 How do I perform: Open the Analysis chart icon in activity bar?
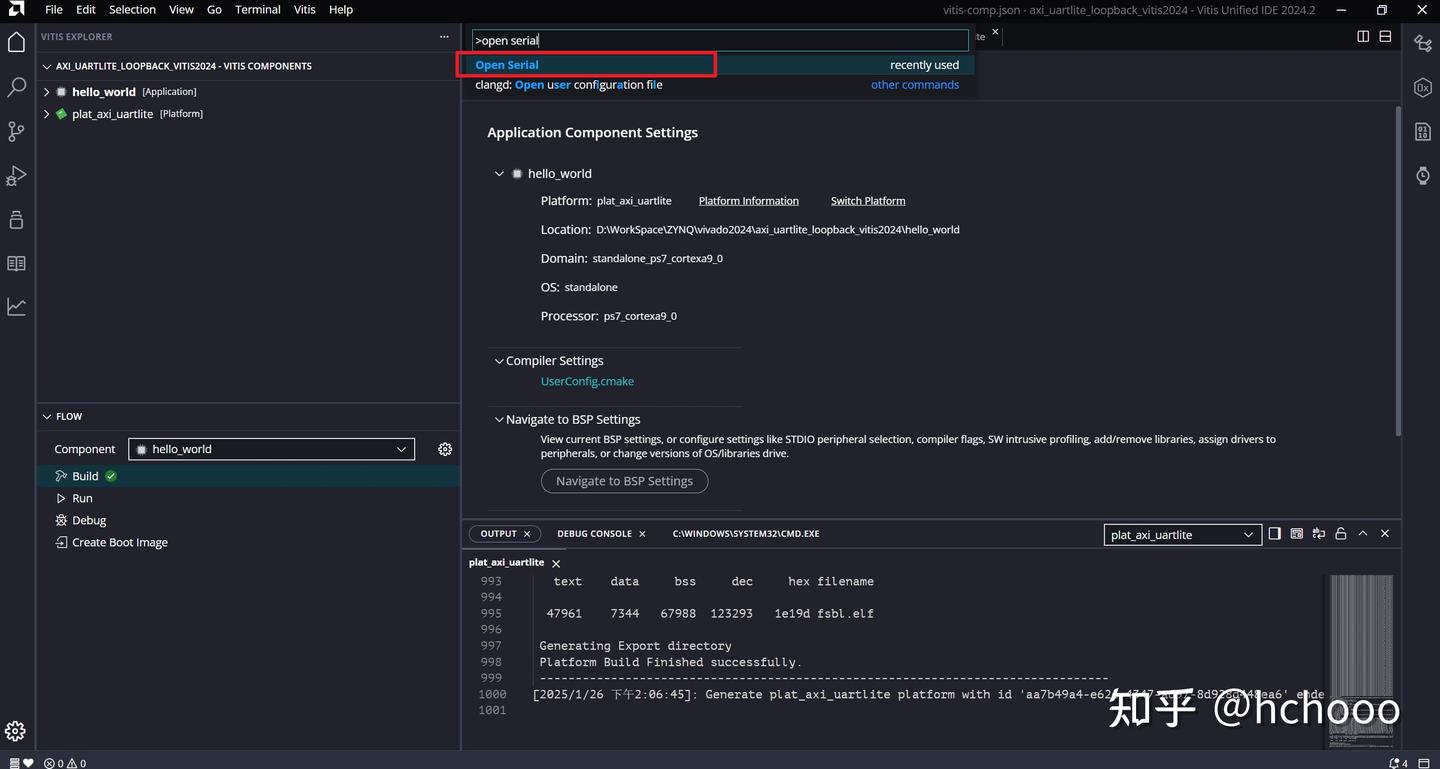click(16, 307)
